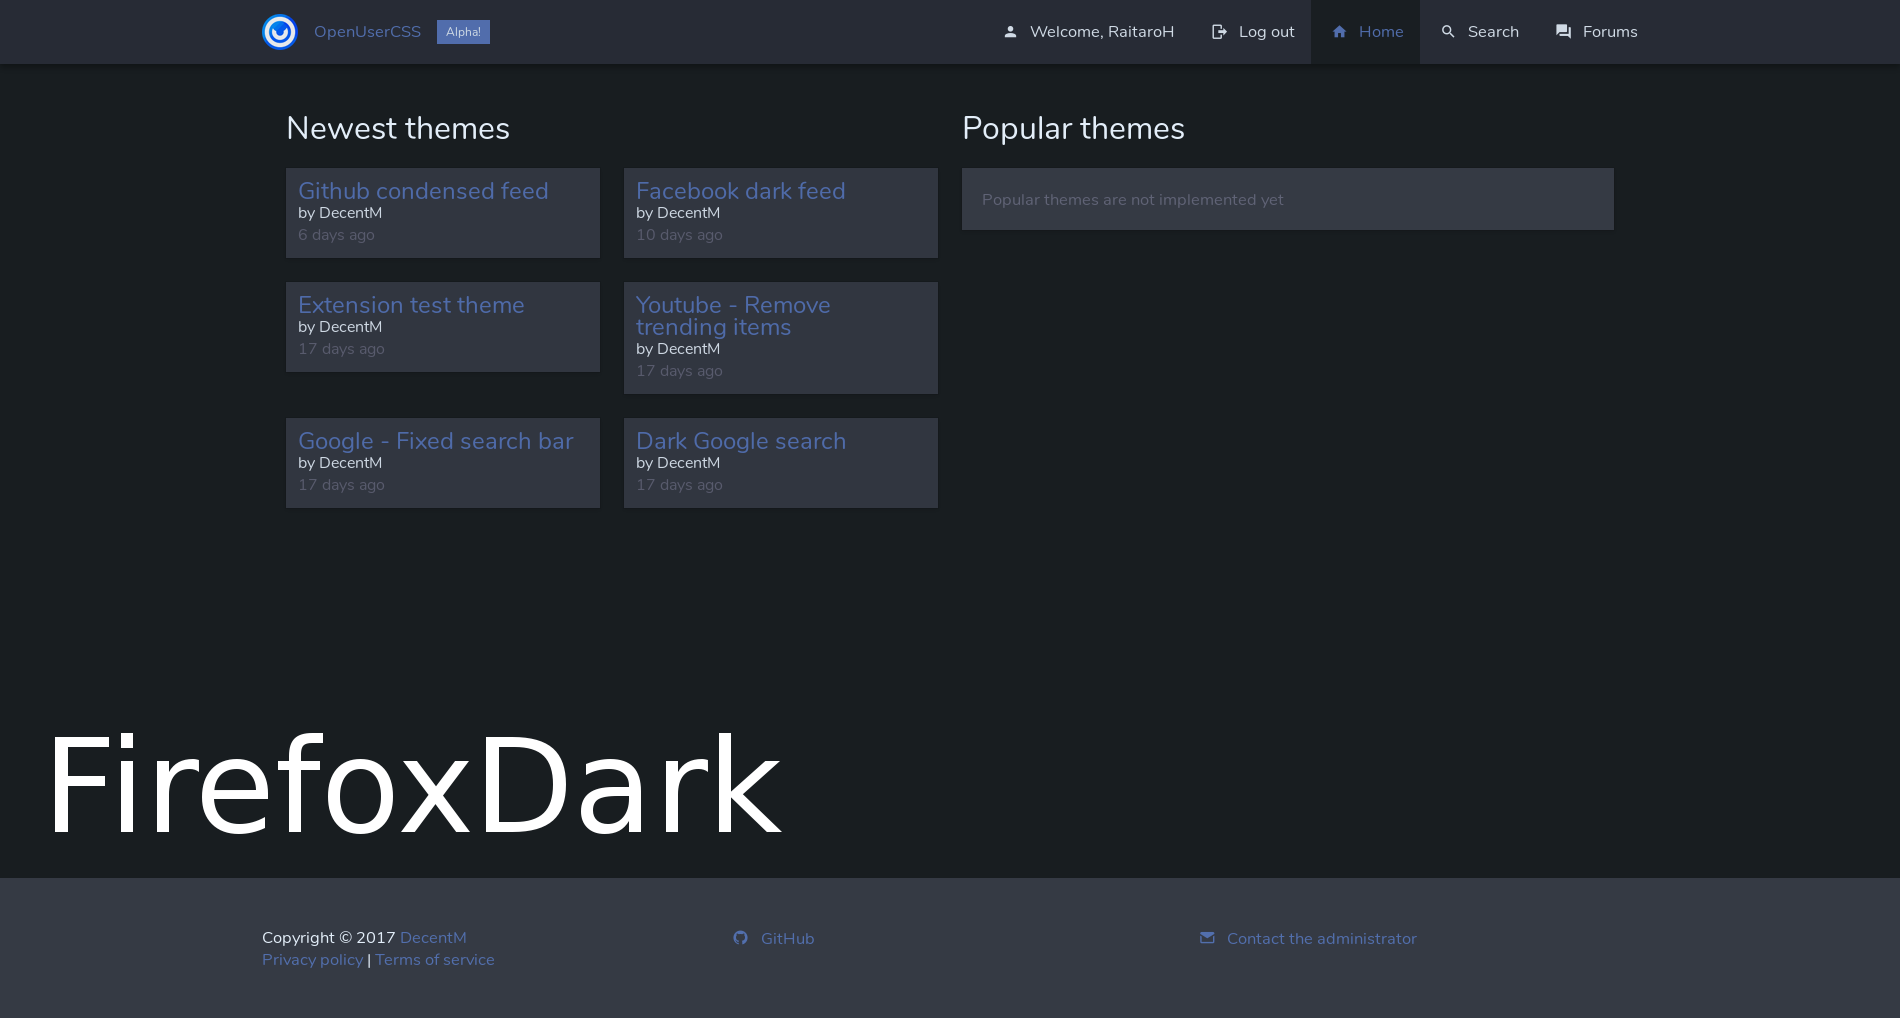The width and height of the screenshot is (1900, 1018).
Task: Click '17 days ago' under Extension test theme
Action: (x=341, y=349)
